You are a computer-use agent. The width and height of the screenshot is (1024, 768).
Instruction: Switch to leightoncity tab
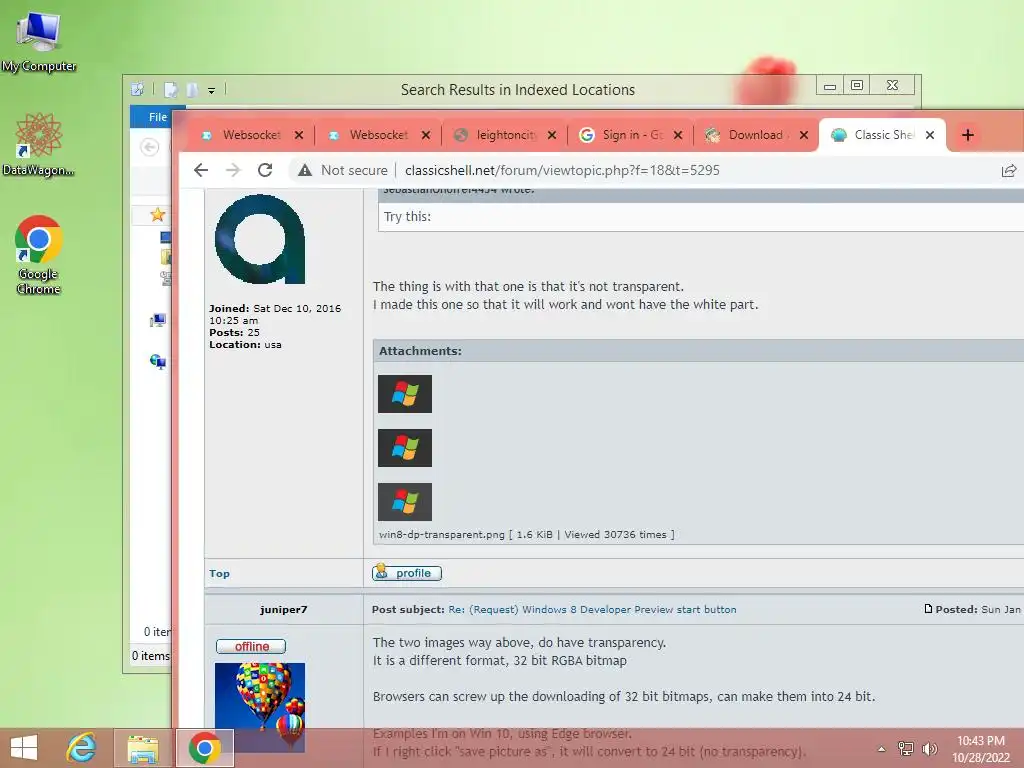coord(504,135)
